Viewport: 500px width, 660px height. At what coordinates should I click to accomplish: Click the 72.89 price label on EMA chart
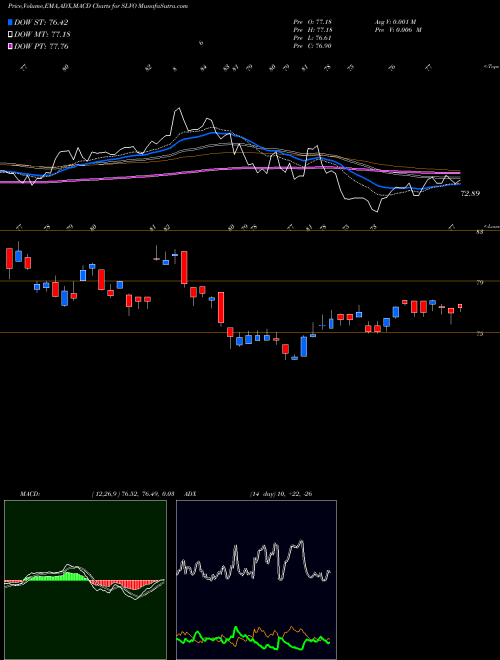[470, 194]
